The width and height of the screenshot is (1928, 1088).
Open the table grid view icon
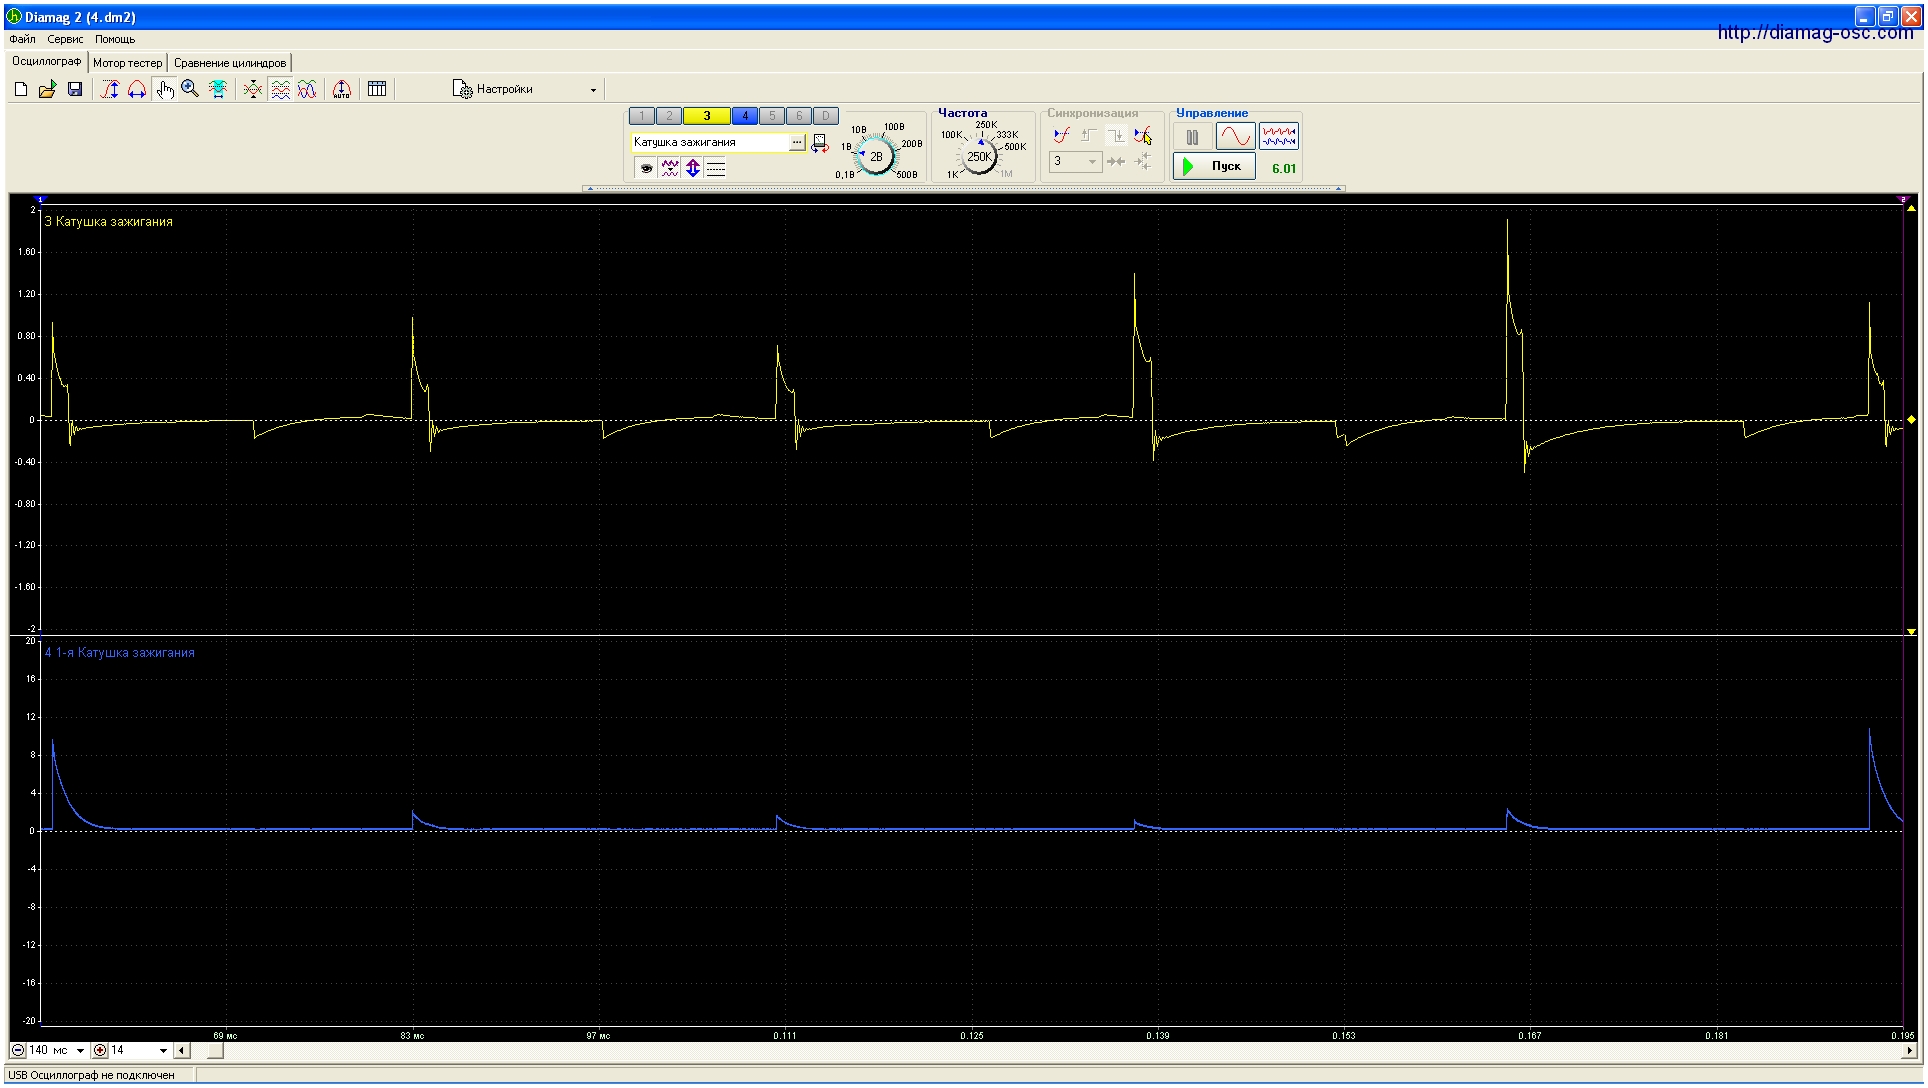click(x=377, y=90)
